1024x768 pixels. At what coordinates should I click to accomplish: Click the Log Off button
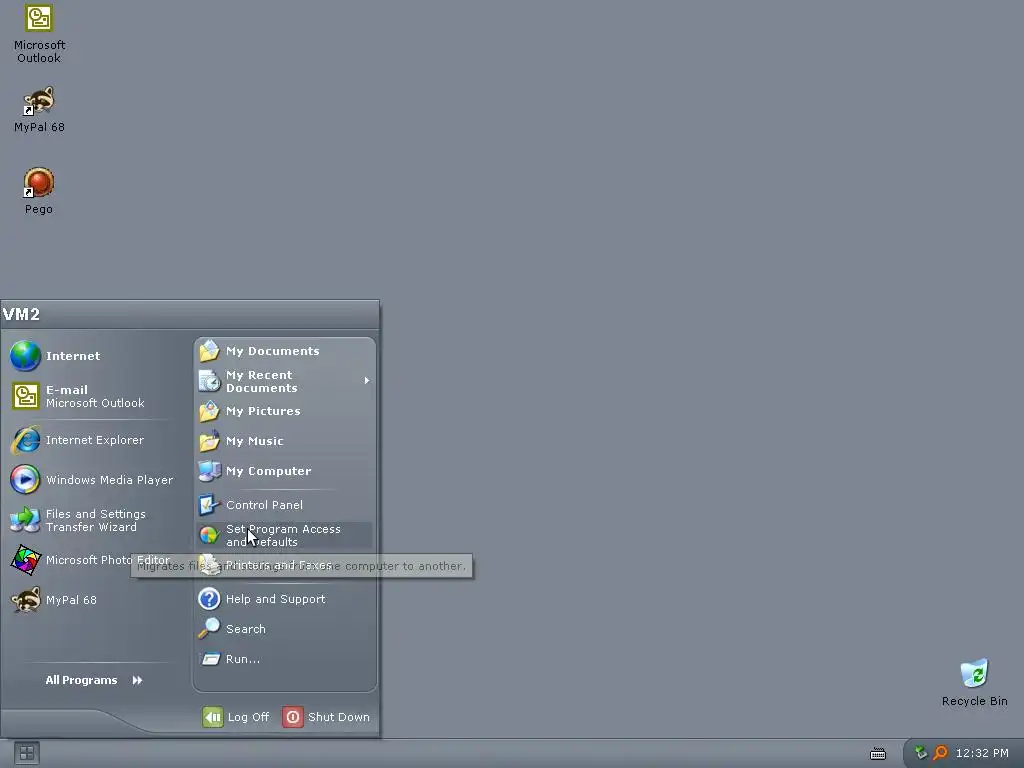[236, 717]
